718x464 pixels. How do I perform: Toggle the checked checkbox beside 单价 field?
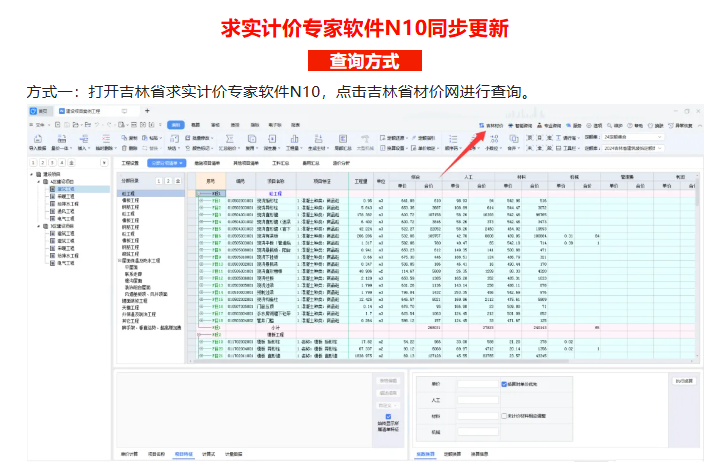pyautogui.click(x=504, y=384)
